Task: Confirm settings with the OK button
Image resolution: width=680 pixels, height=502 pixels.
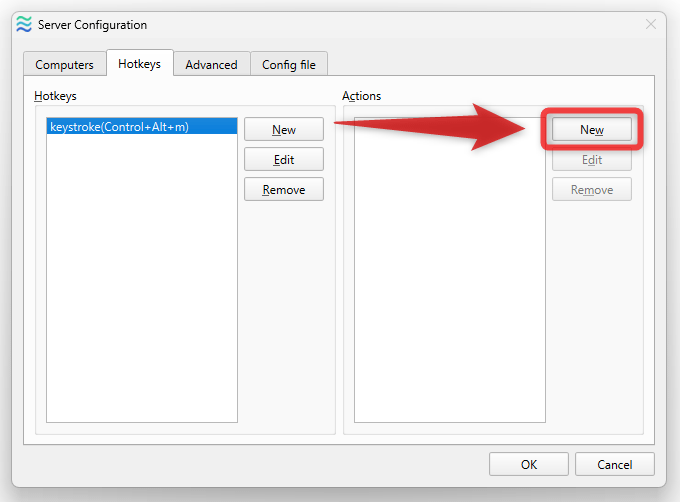Action: tap(529, 464)
